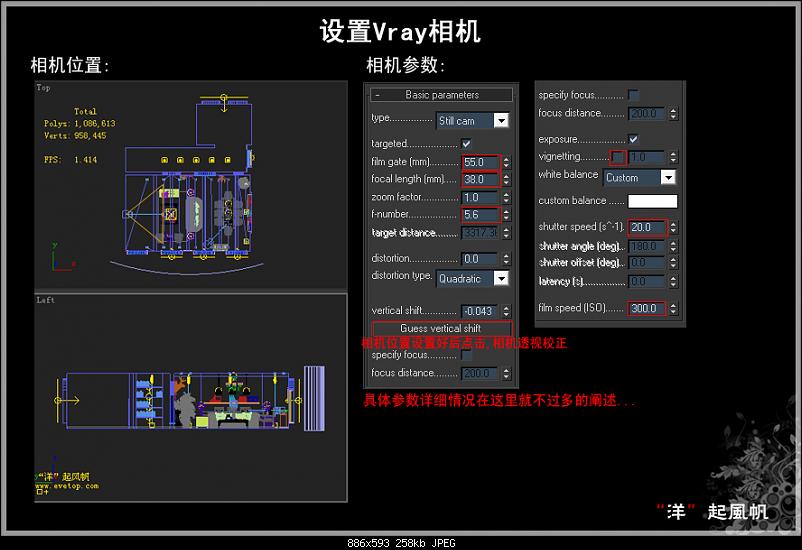Click the Top viewport label
802x550 pixels.
click(x=43, y=87)
